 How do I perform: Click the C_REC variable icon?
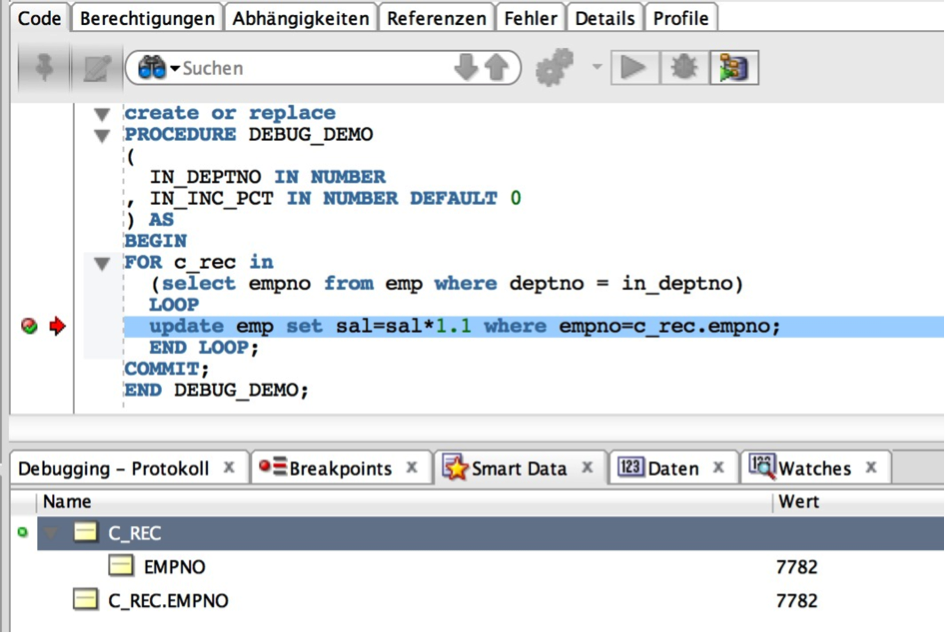(x=85, y=532)
